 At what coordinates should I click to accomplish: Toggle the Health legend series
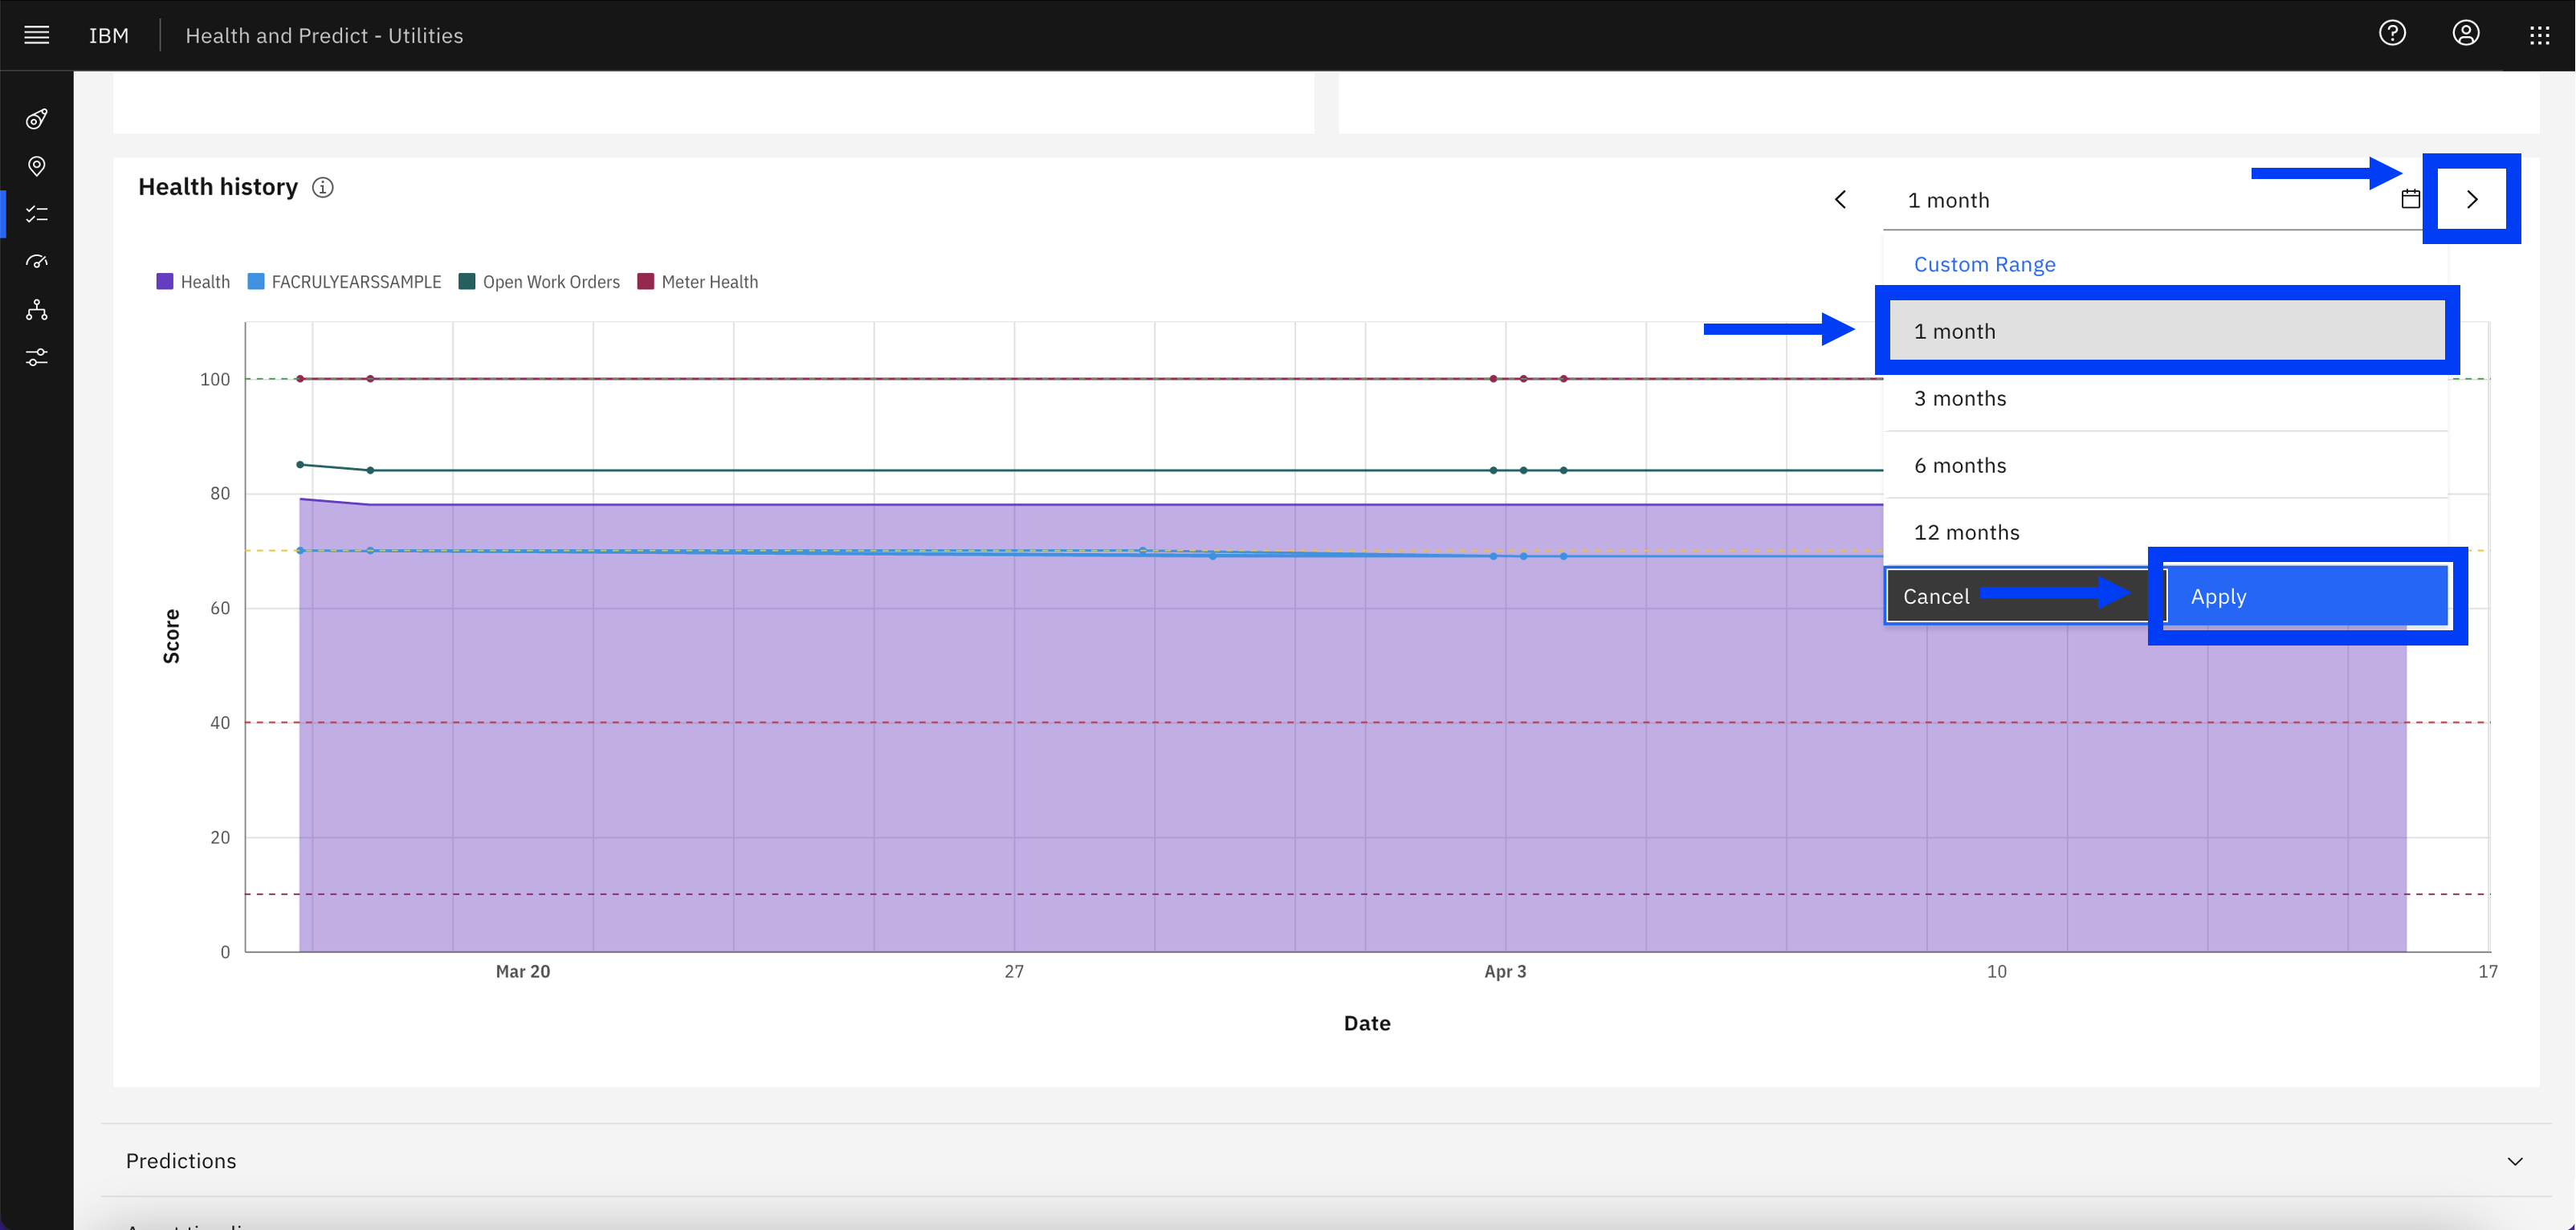[x=193, y=282]
